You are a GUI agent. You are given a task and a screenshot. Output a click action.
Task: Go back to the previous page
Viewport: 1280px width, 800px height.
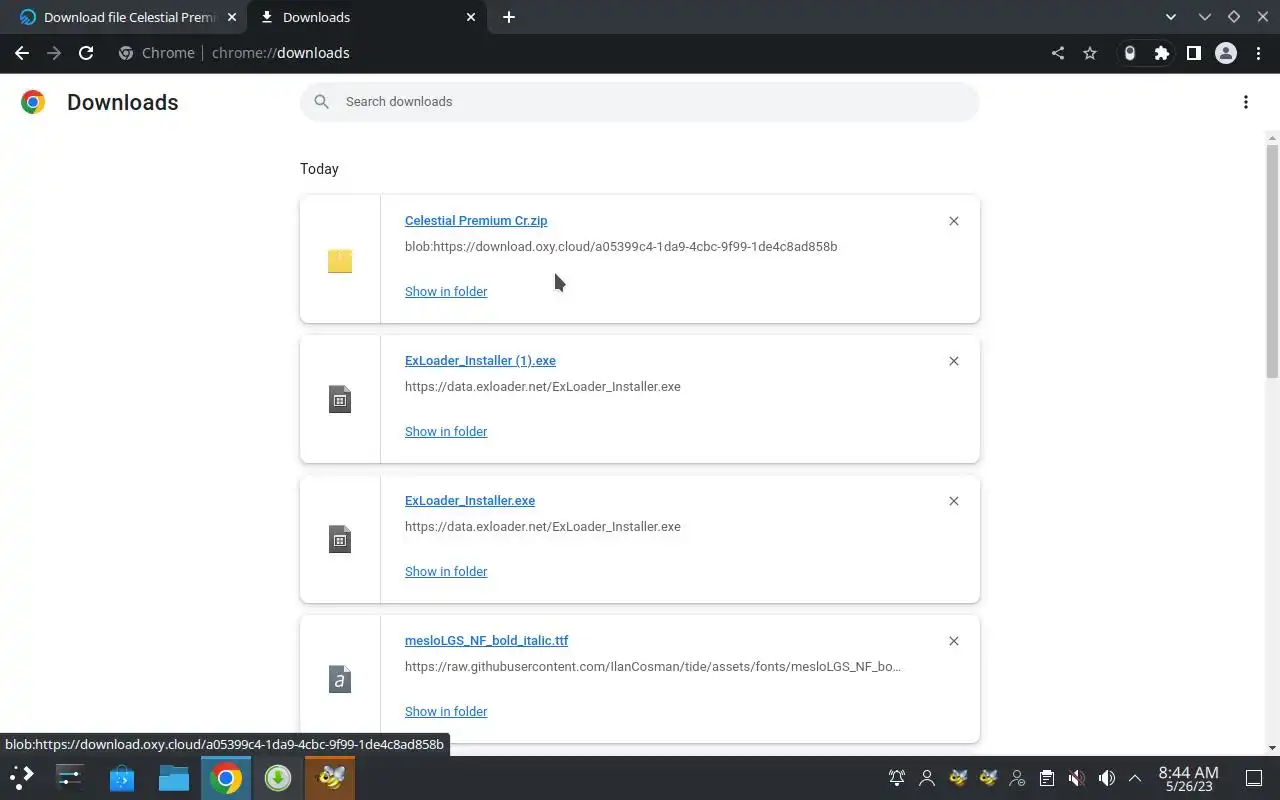[x=22, y=53]
